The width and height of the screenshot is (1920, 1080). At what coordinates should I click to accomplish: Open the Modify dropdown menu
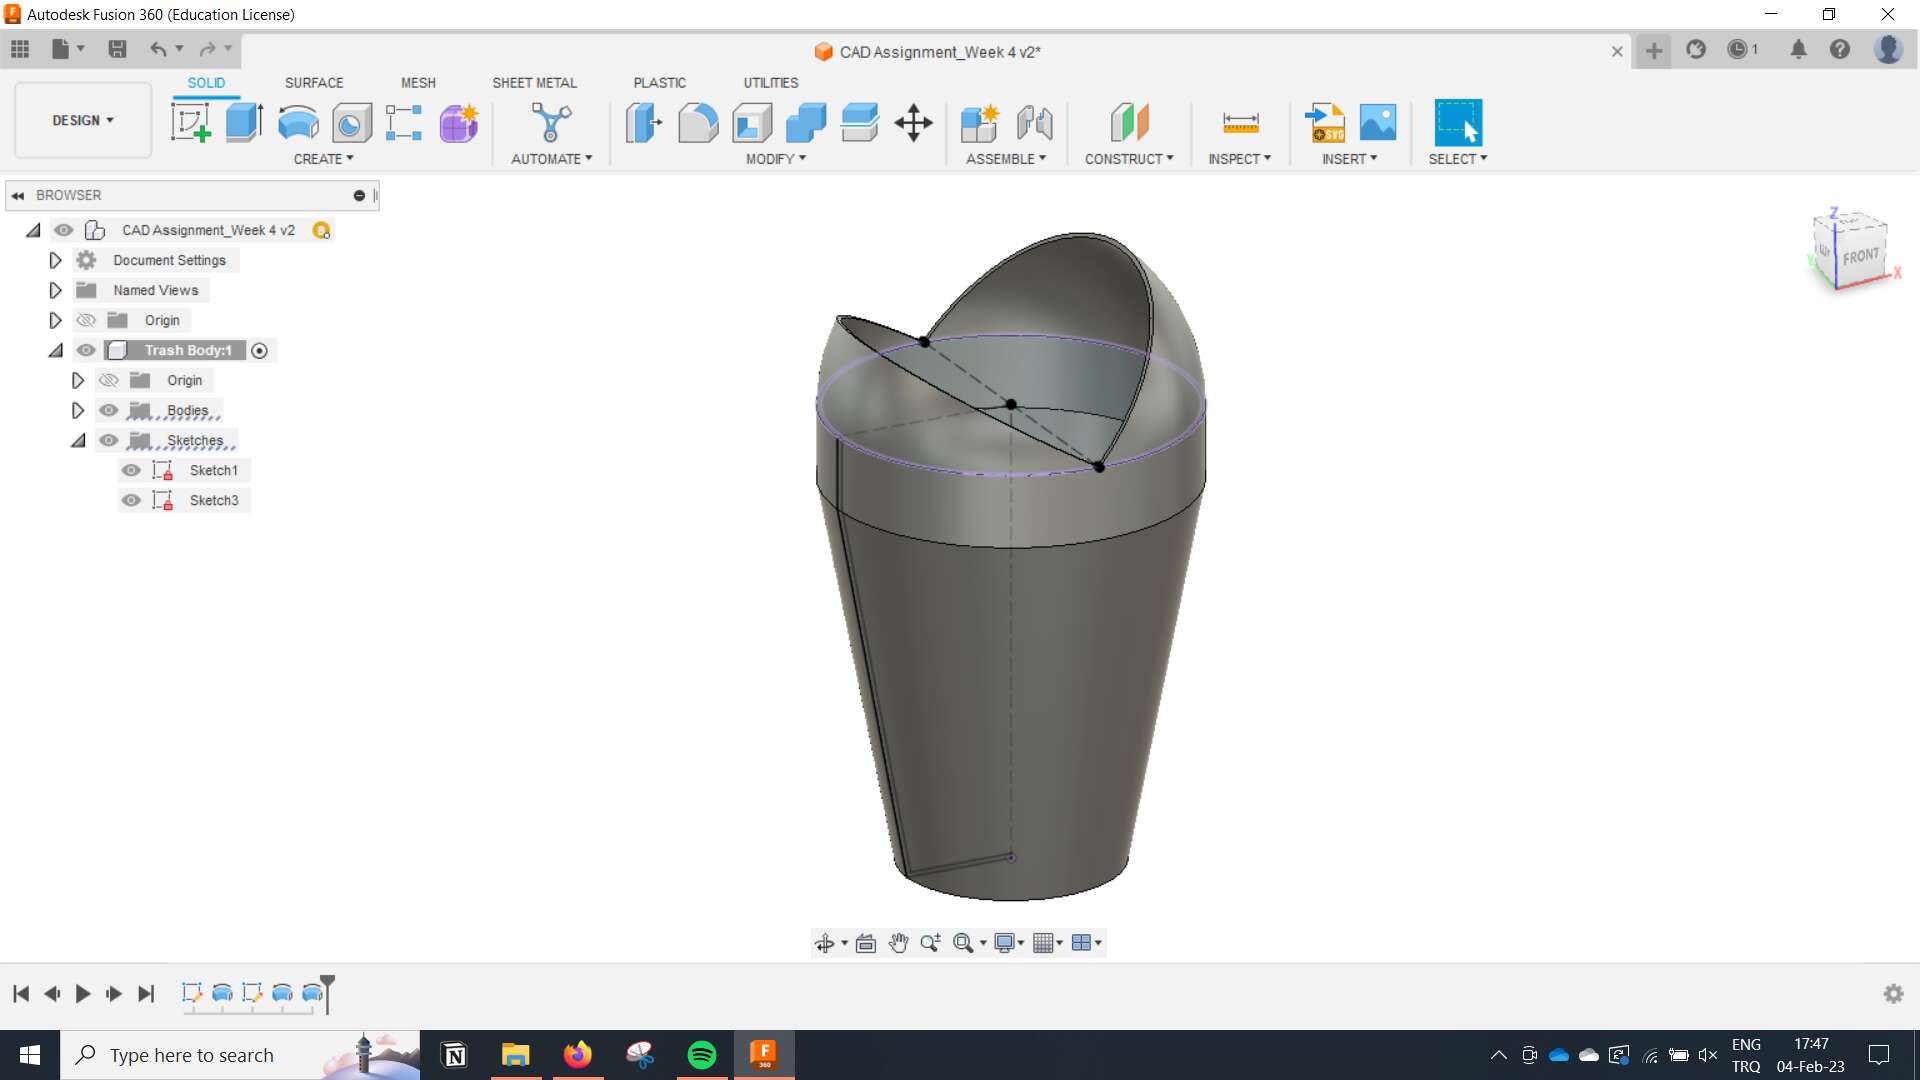click(776, 159)
